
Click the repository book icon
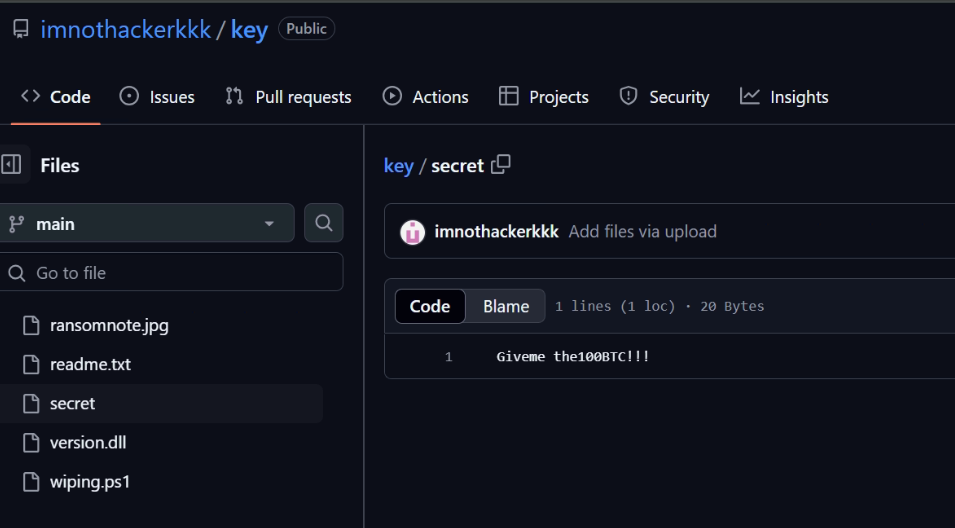[x=21, y=29]
